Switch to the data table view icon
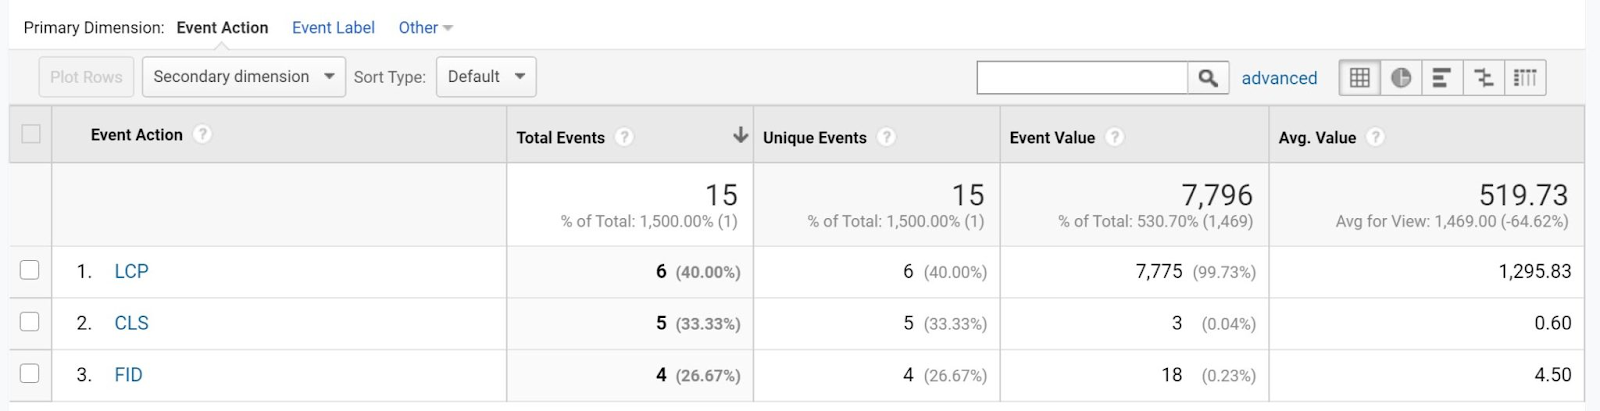The image size is (1600, 411). pos(1359,78)
